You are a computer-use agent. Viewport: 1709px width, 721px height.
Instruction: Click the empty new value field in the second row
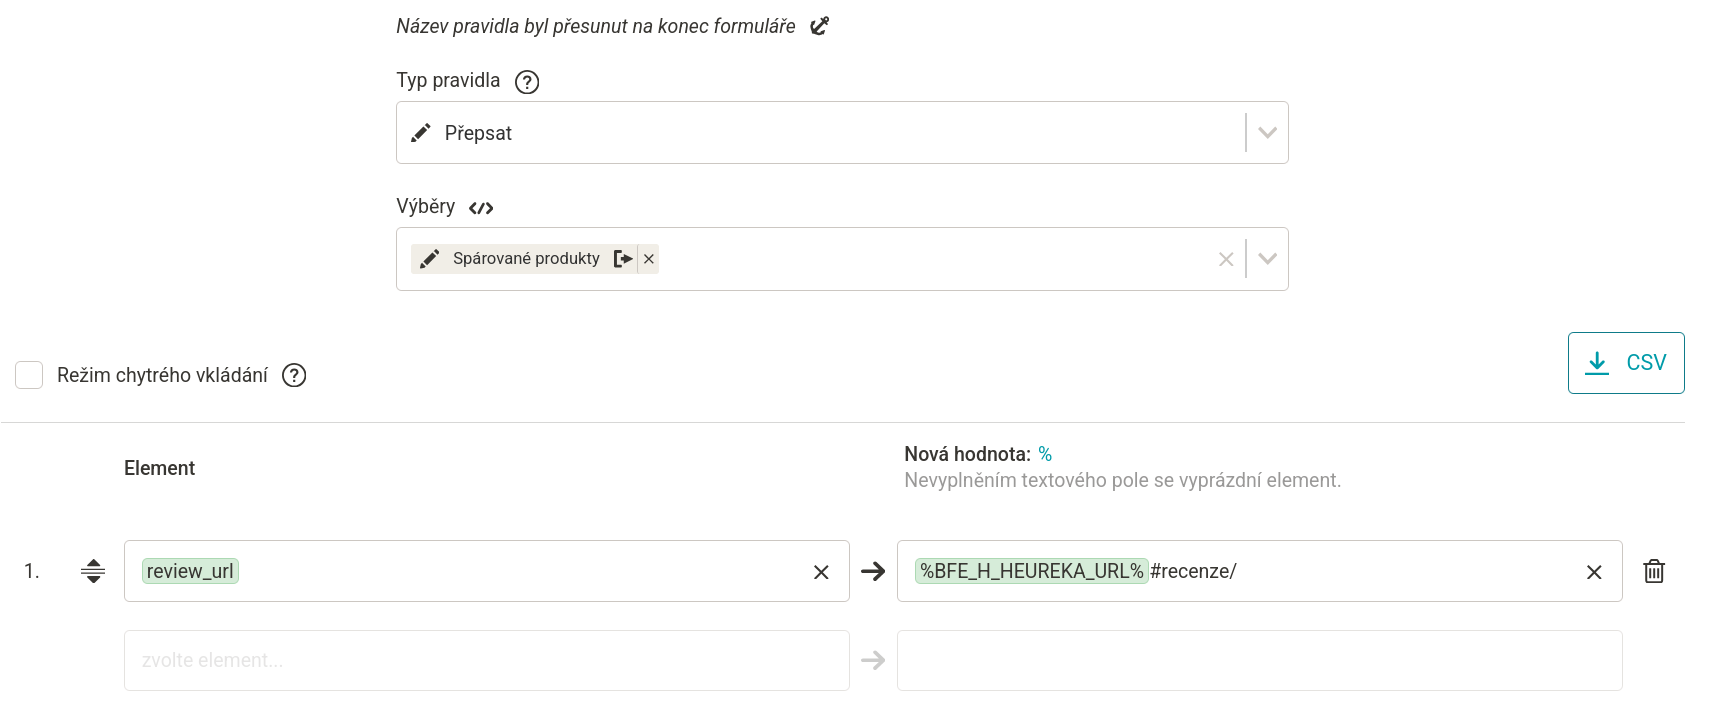point(1259,660)
